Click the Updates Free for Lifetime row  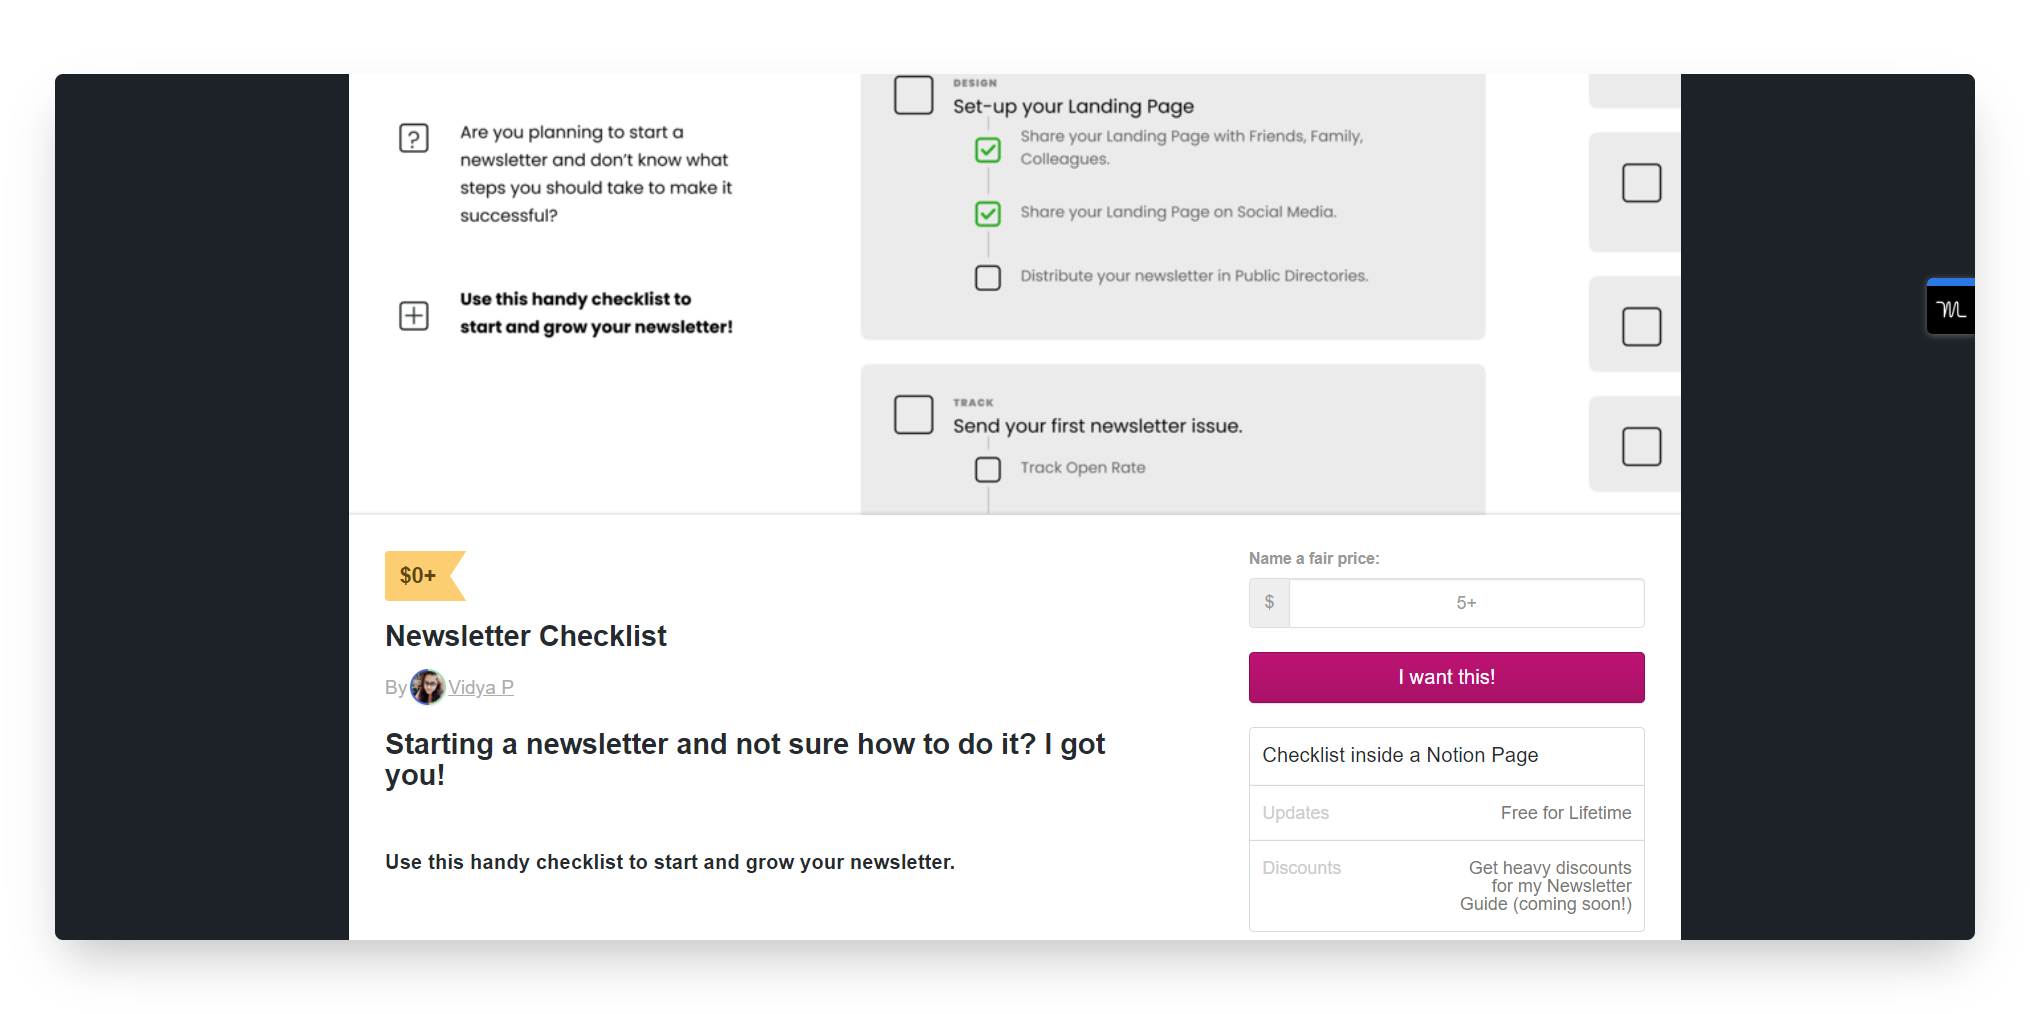(1446, 813)
